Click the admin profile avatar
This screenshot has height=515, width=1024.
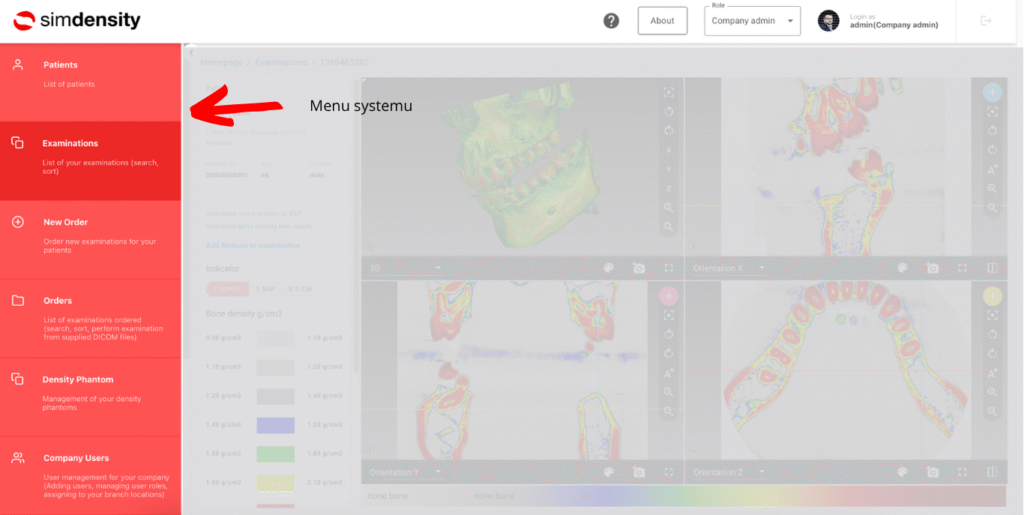coord(828,21)
